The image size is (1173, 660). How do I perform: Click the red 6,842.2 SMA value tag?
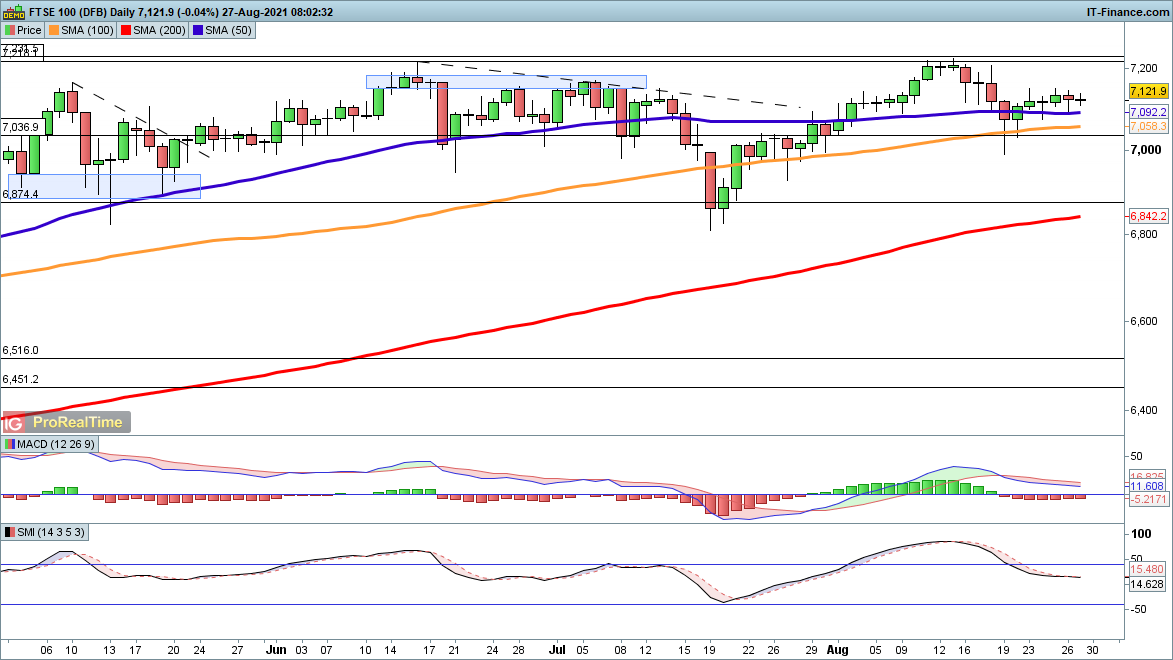(1148, 216)
